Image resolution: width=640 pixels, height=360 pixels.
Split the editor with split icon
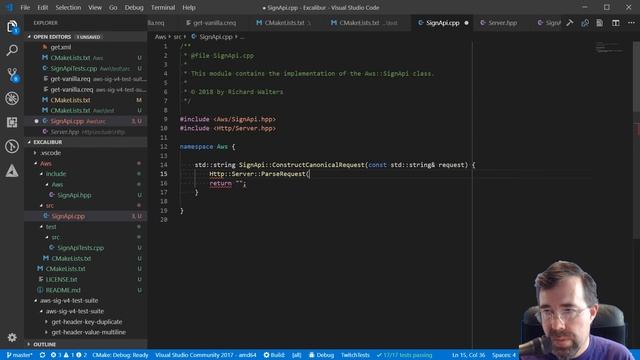click(616, 23)
